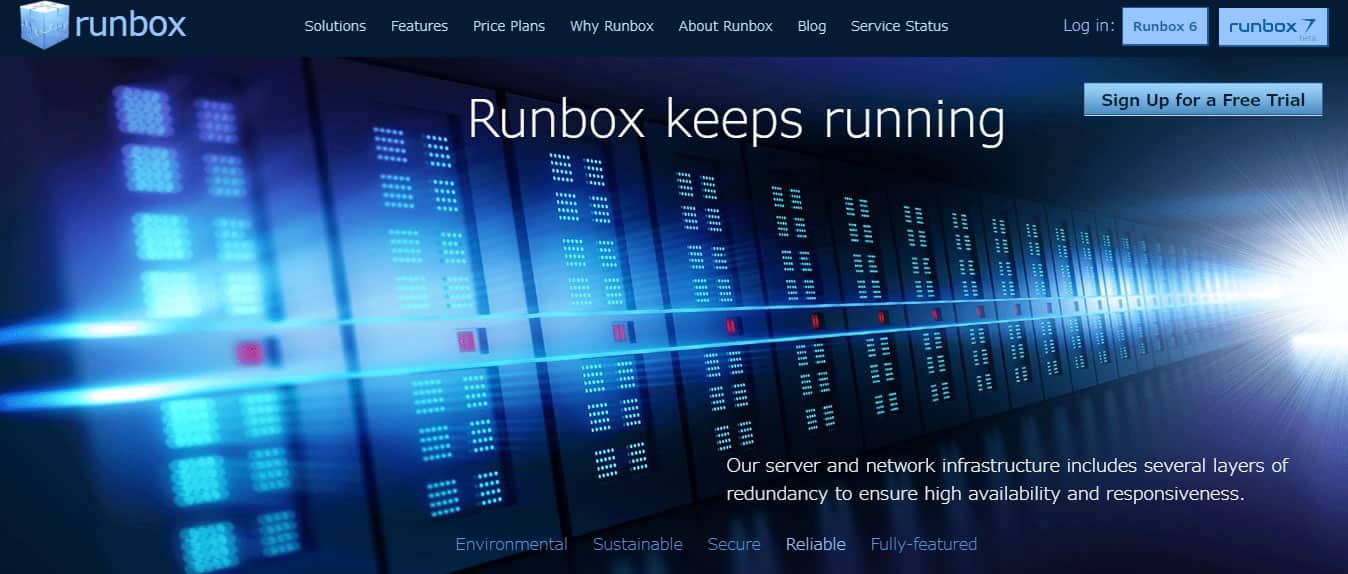
Task: Click the server redundancy description text
Action: (x=1007, y=479)
